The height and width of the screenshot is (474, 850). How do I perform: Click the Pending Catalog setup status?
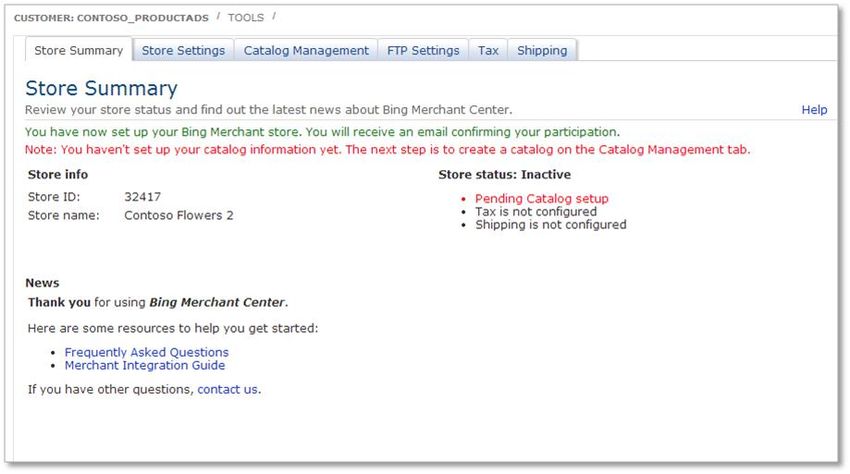coord(542,198)
